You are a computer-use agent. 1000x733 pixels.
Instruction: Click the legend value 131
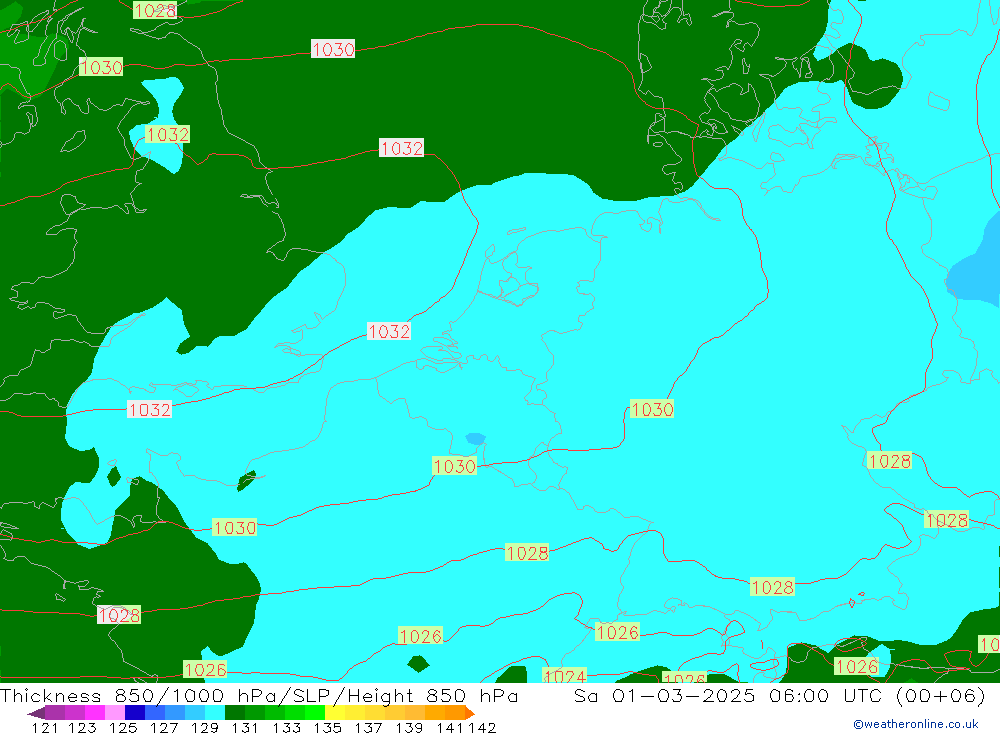click(245, 728)
